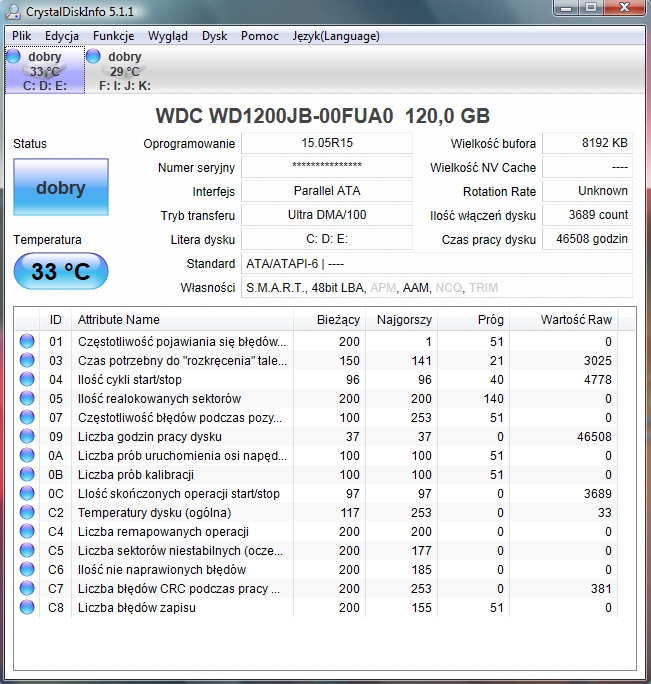Image resolution: width=651 pixels, height=684 pixels.
Task: Click the Własności features field
Action: coord(437,287)
